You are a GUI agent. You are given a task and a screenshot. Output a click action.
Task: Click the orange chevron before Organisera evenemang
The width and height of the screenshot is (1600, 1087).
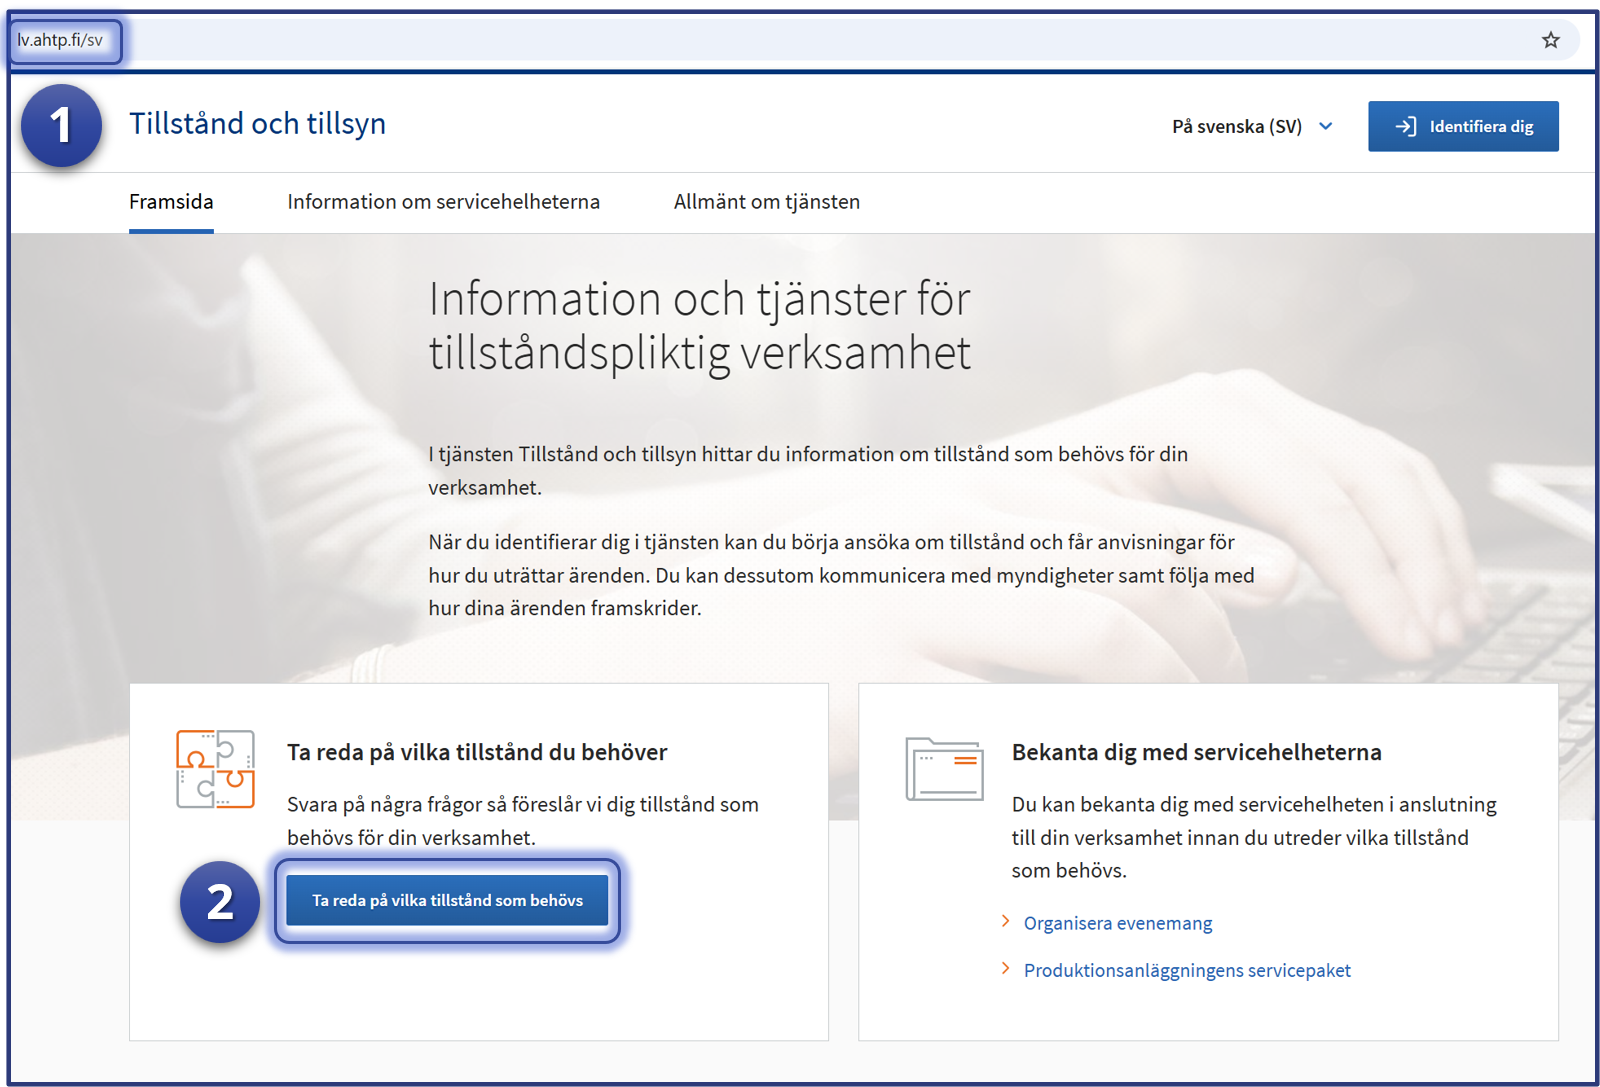click(x=1005, y=921)
